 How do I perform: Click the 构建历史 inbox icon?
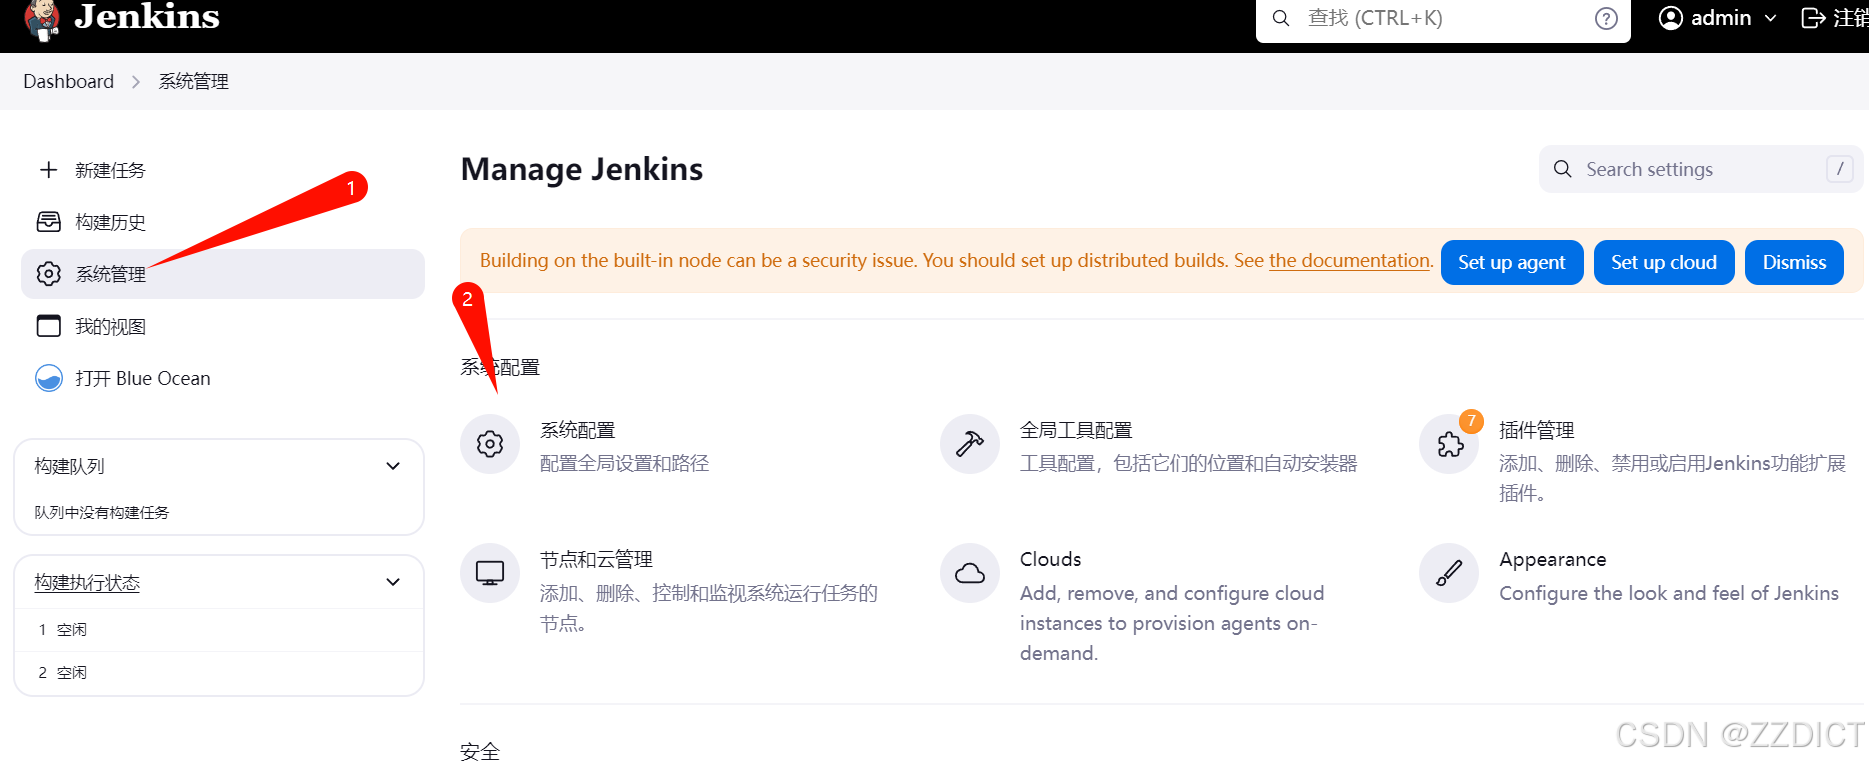[x=48, y=222]
